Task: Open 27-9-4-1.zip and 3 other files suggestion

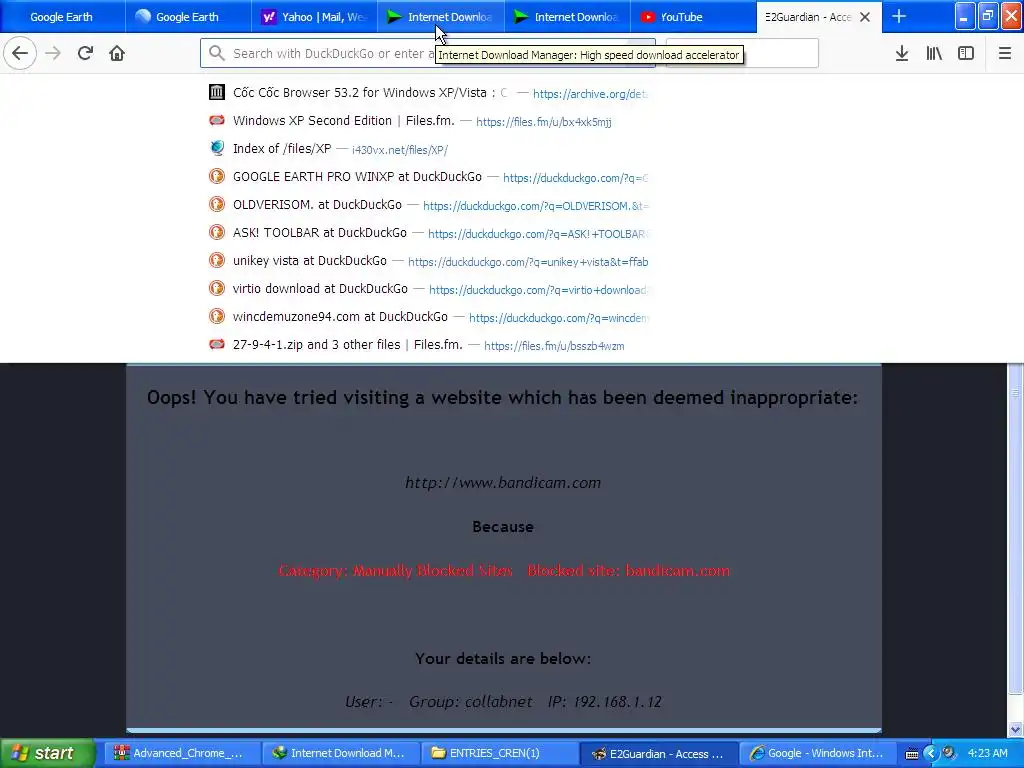Action: pyautogui.click(x=428, y=345)
